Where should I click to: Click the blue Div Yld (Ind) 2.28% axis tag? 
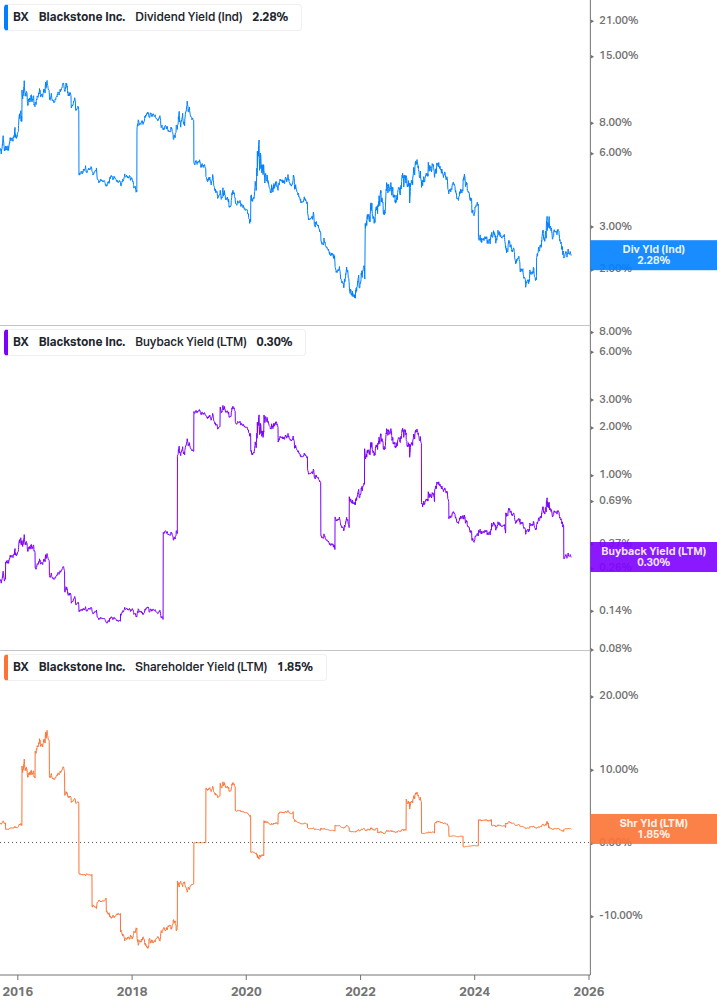[x=654, y=255]
